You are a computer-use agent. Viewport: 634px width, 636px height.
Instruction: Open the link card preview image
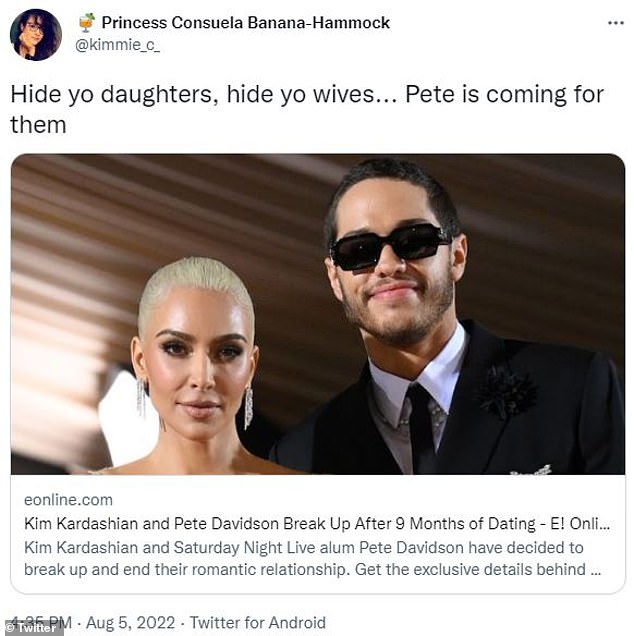[x=318, y=314]
